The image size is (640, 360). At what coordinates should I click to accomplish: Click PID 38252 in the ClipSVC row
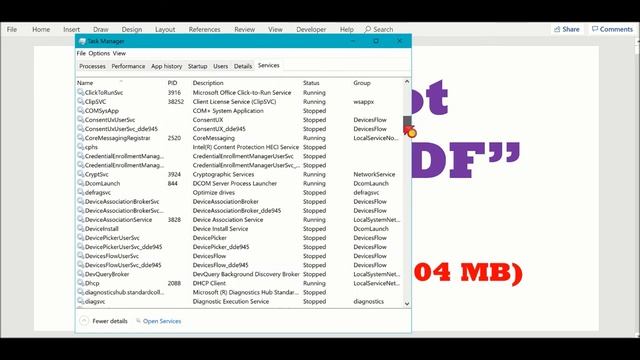tap(176, 102)
